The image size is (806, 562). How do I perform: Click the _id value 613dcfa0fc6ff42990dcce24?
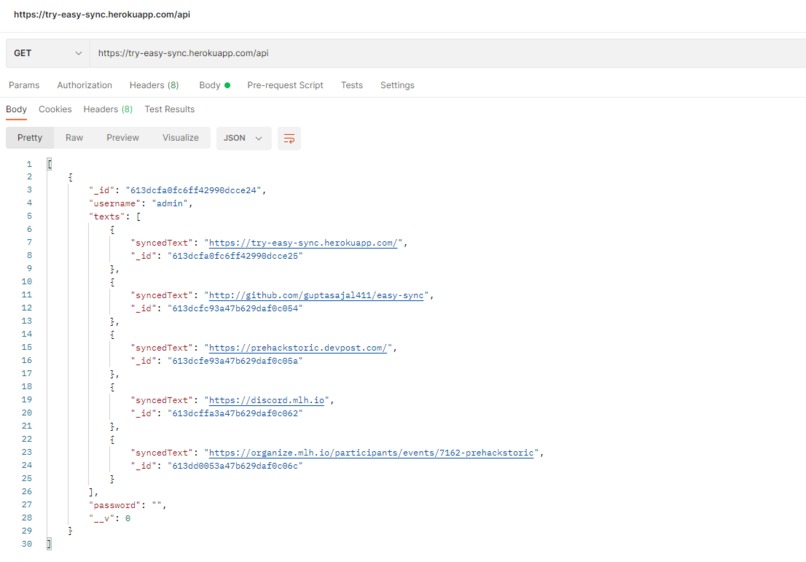coord(193,190)
